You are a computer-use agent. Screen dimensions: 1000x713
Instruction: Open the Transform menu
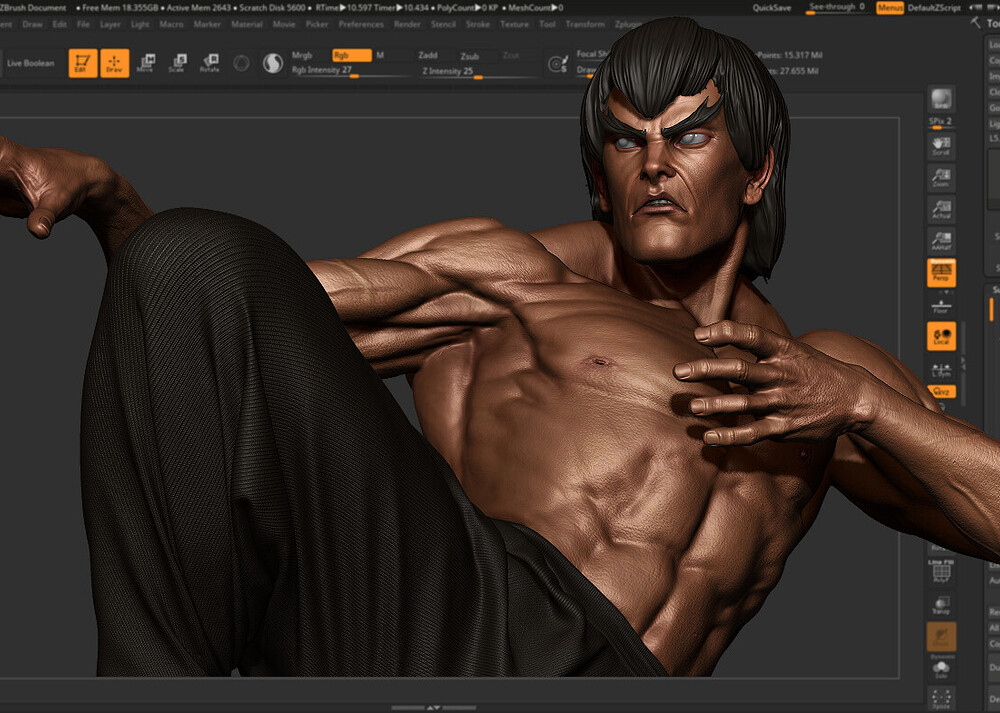[x=585, y=24]
